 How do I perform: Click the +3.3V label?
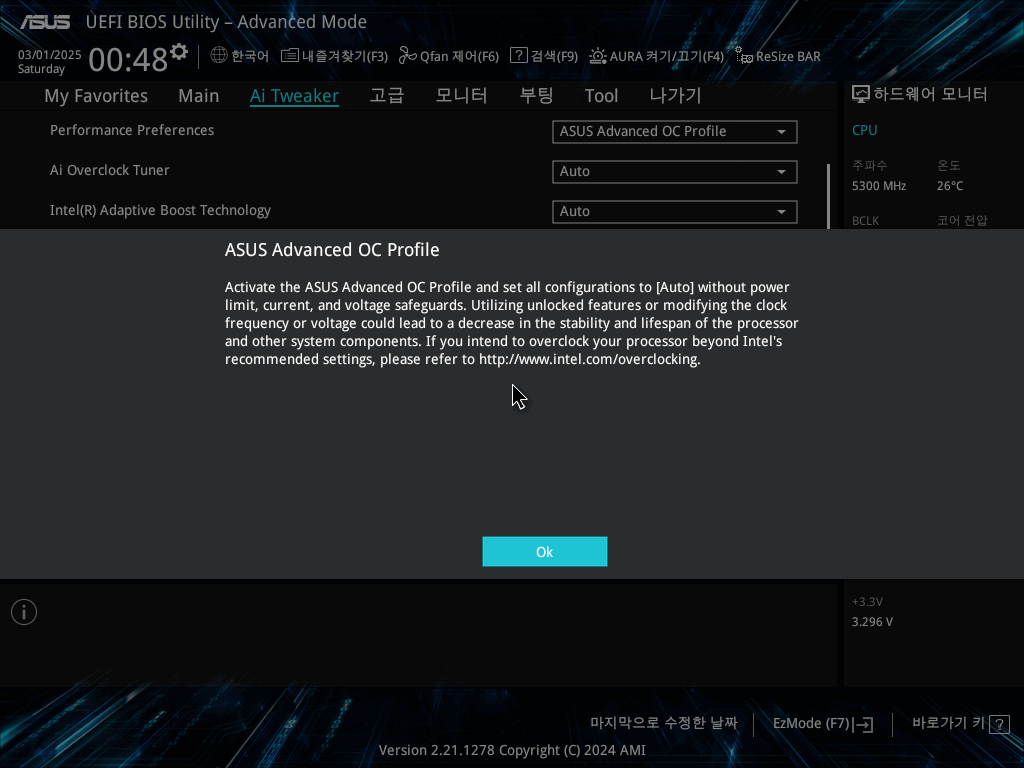(867, 601)
